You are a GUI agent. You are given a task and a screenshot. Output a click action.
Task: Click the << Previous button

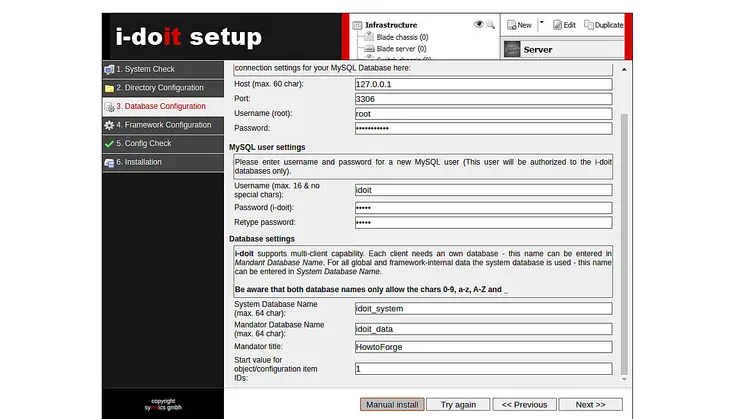click(x=524, y=405)
